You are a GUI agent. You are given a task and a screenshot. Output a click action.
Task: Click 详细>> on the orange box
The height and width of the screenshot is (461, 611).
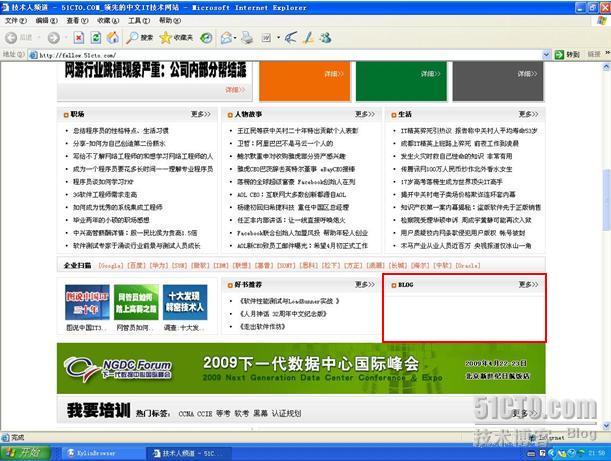pos(334,74)
